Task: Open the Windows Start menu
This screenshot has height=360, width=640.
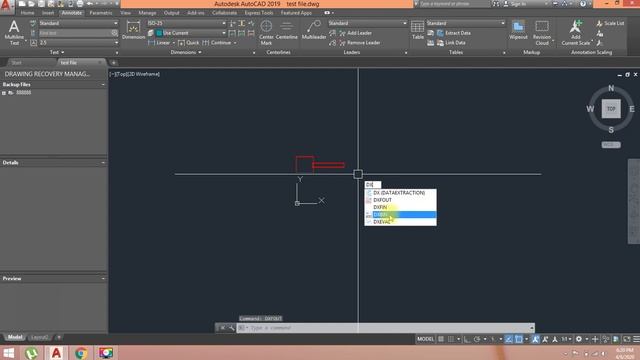Action: (x=8, y=353)
